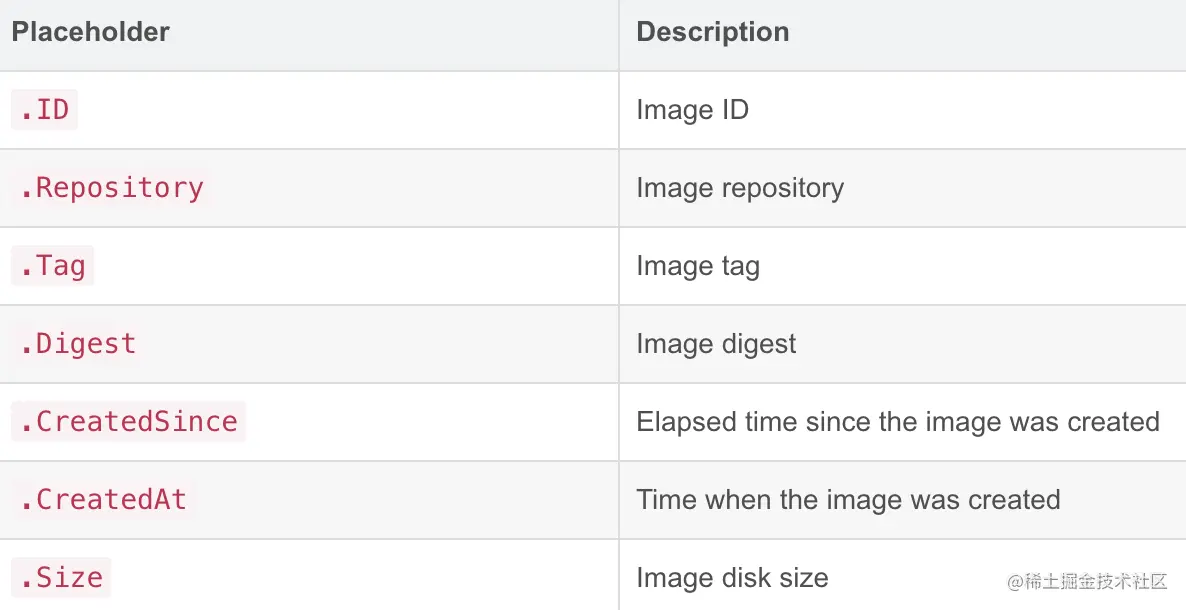Click the 'Image digest' description text
This screenshot has width=1186, height=610.
pos(716,344)
